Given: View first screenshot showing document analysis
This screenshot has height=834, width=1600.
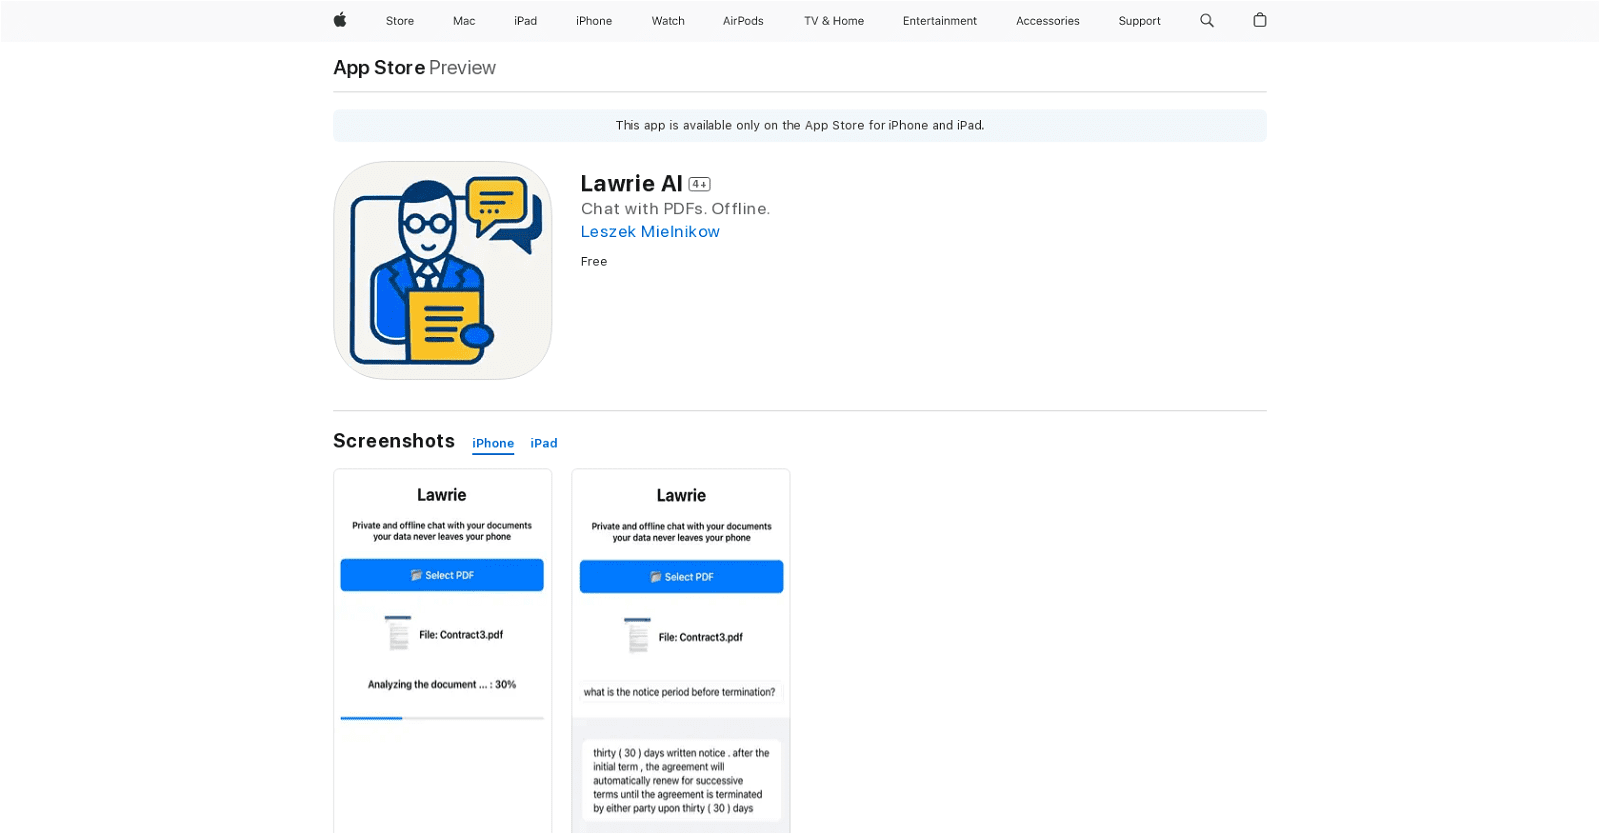Looking at the screenshot, I should pos(442,650).
